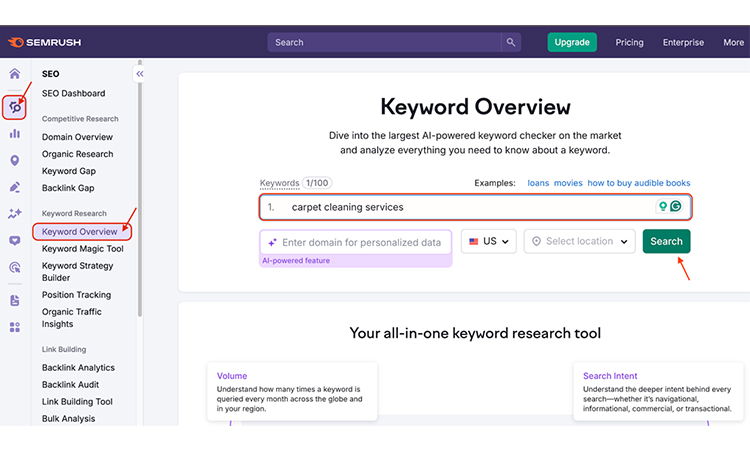Click the Semrush logo

tap(44, 42)
